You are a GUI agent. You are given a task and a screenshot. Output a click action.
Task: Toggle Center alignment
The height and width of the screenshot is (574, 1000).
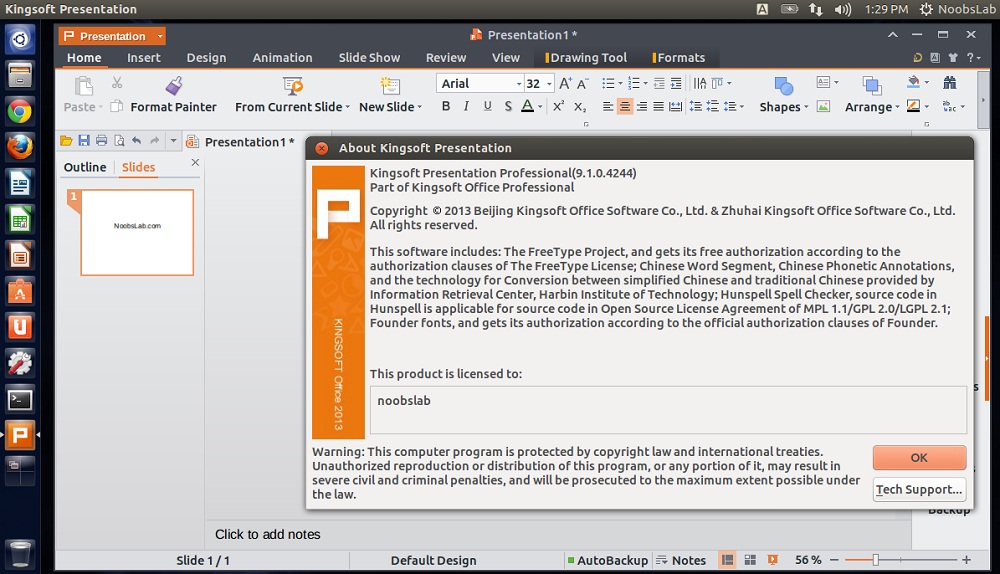(x=625, y=107)
